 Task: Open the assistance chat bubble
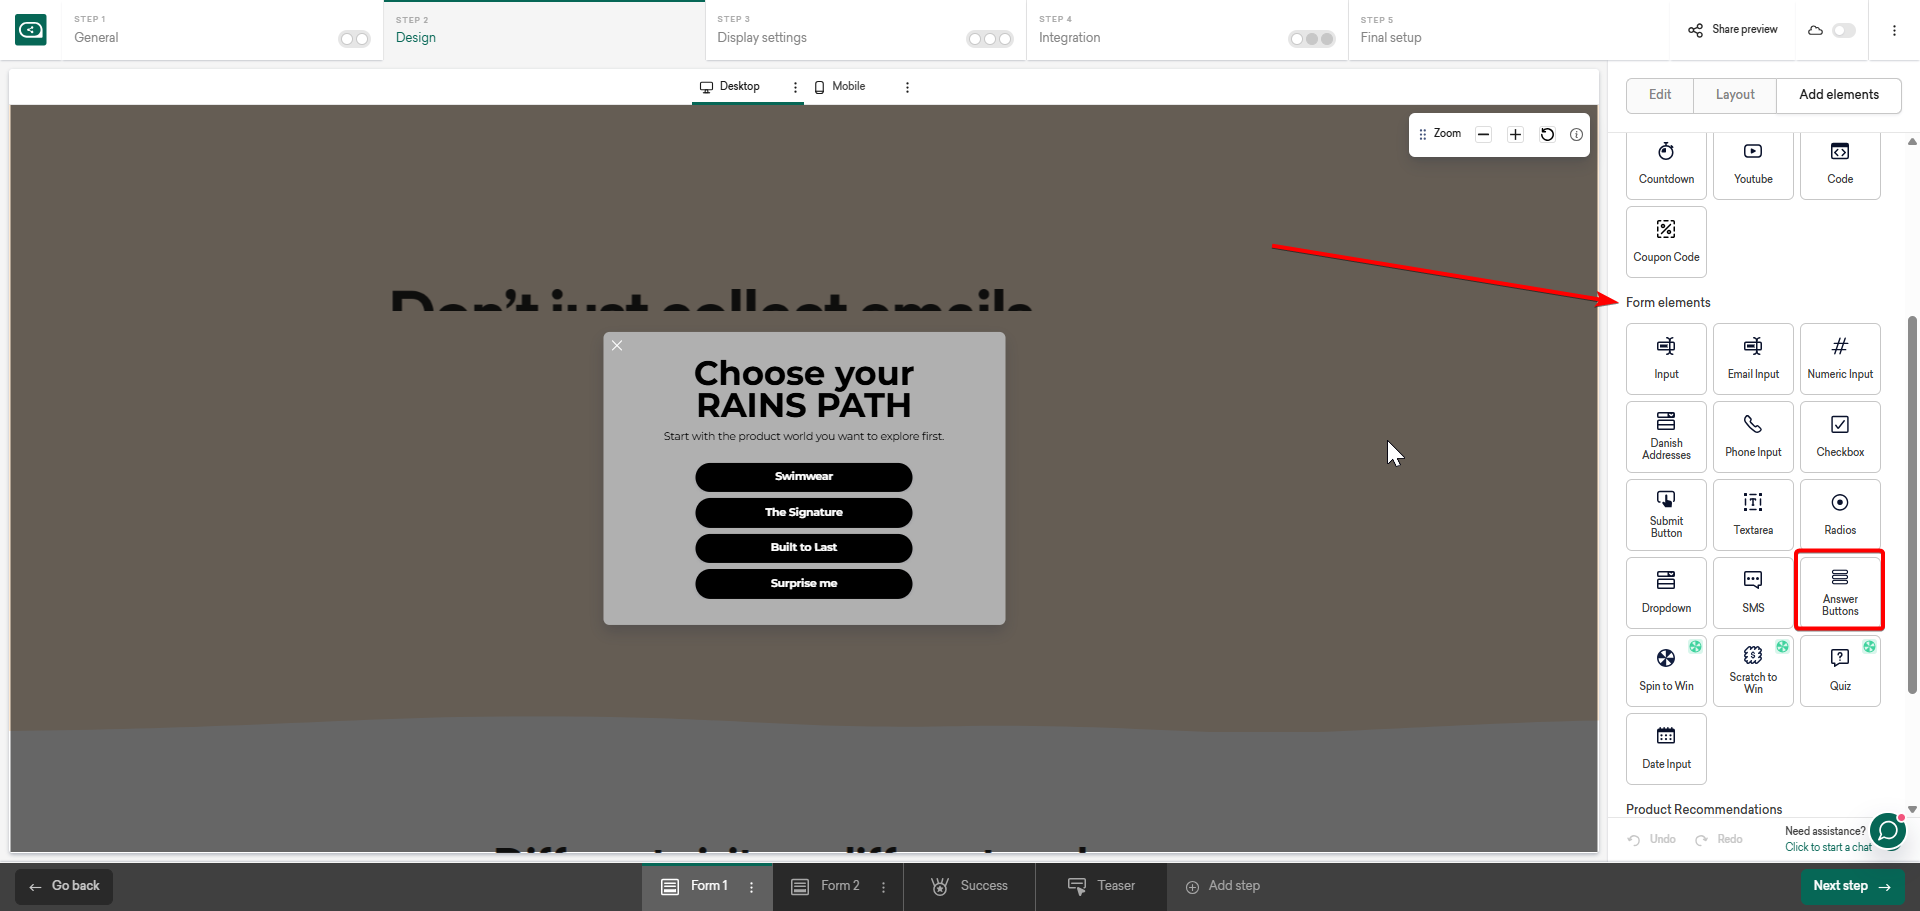click(x=1888, y=831)
